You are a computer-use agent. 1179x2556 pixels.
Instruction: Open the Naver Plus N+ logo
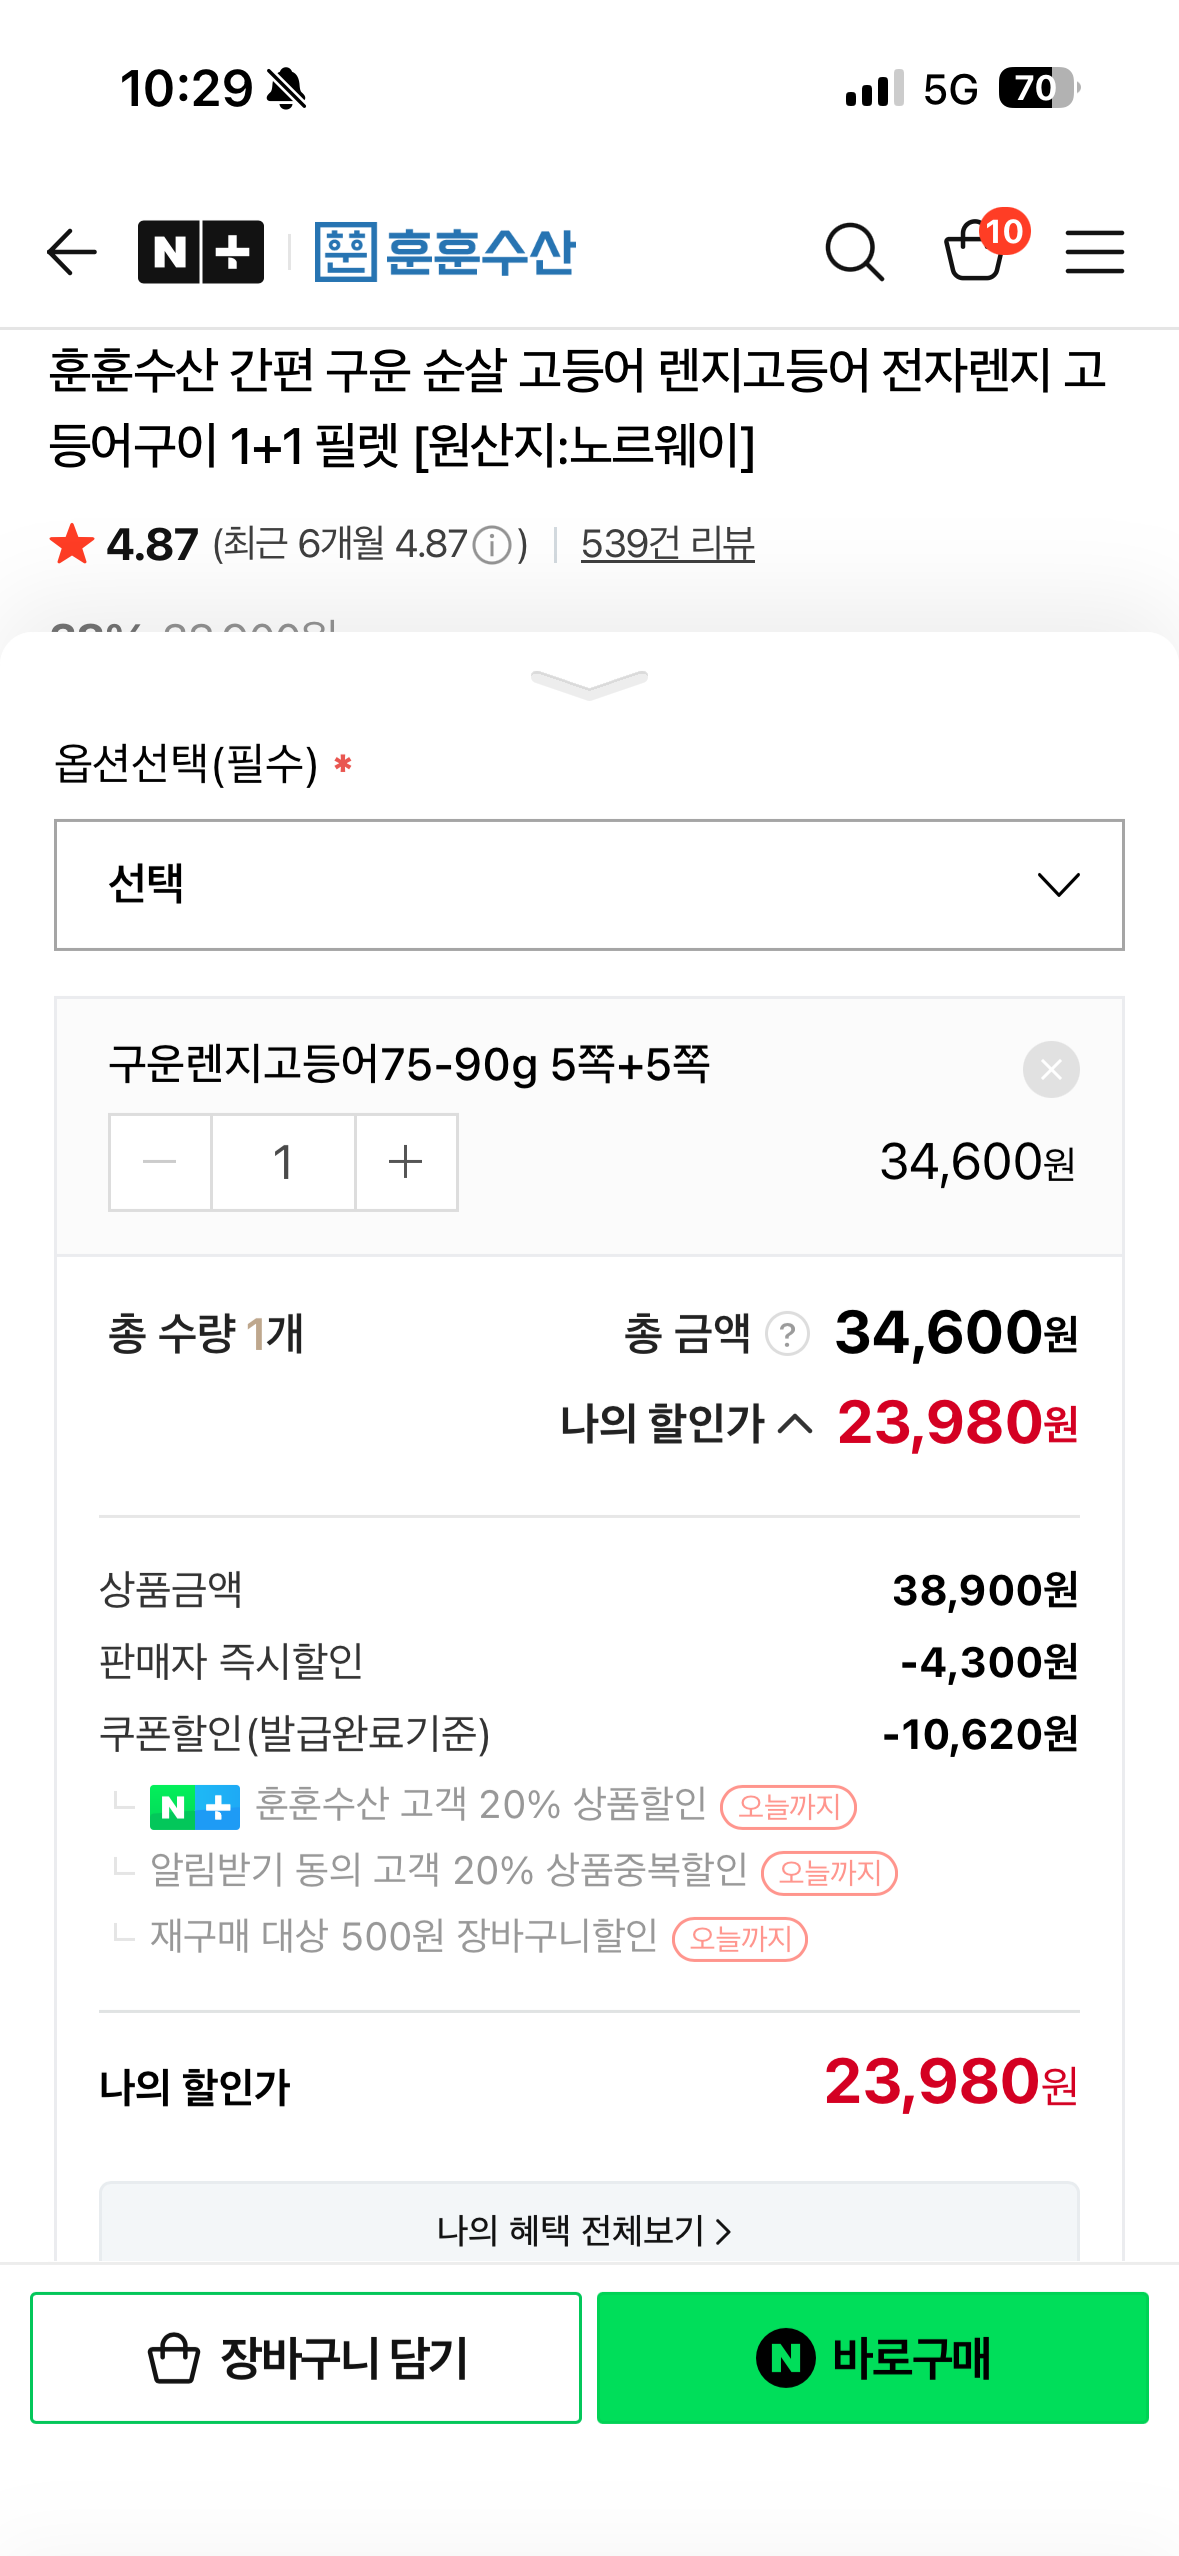201,251
